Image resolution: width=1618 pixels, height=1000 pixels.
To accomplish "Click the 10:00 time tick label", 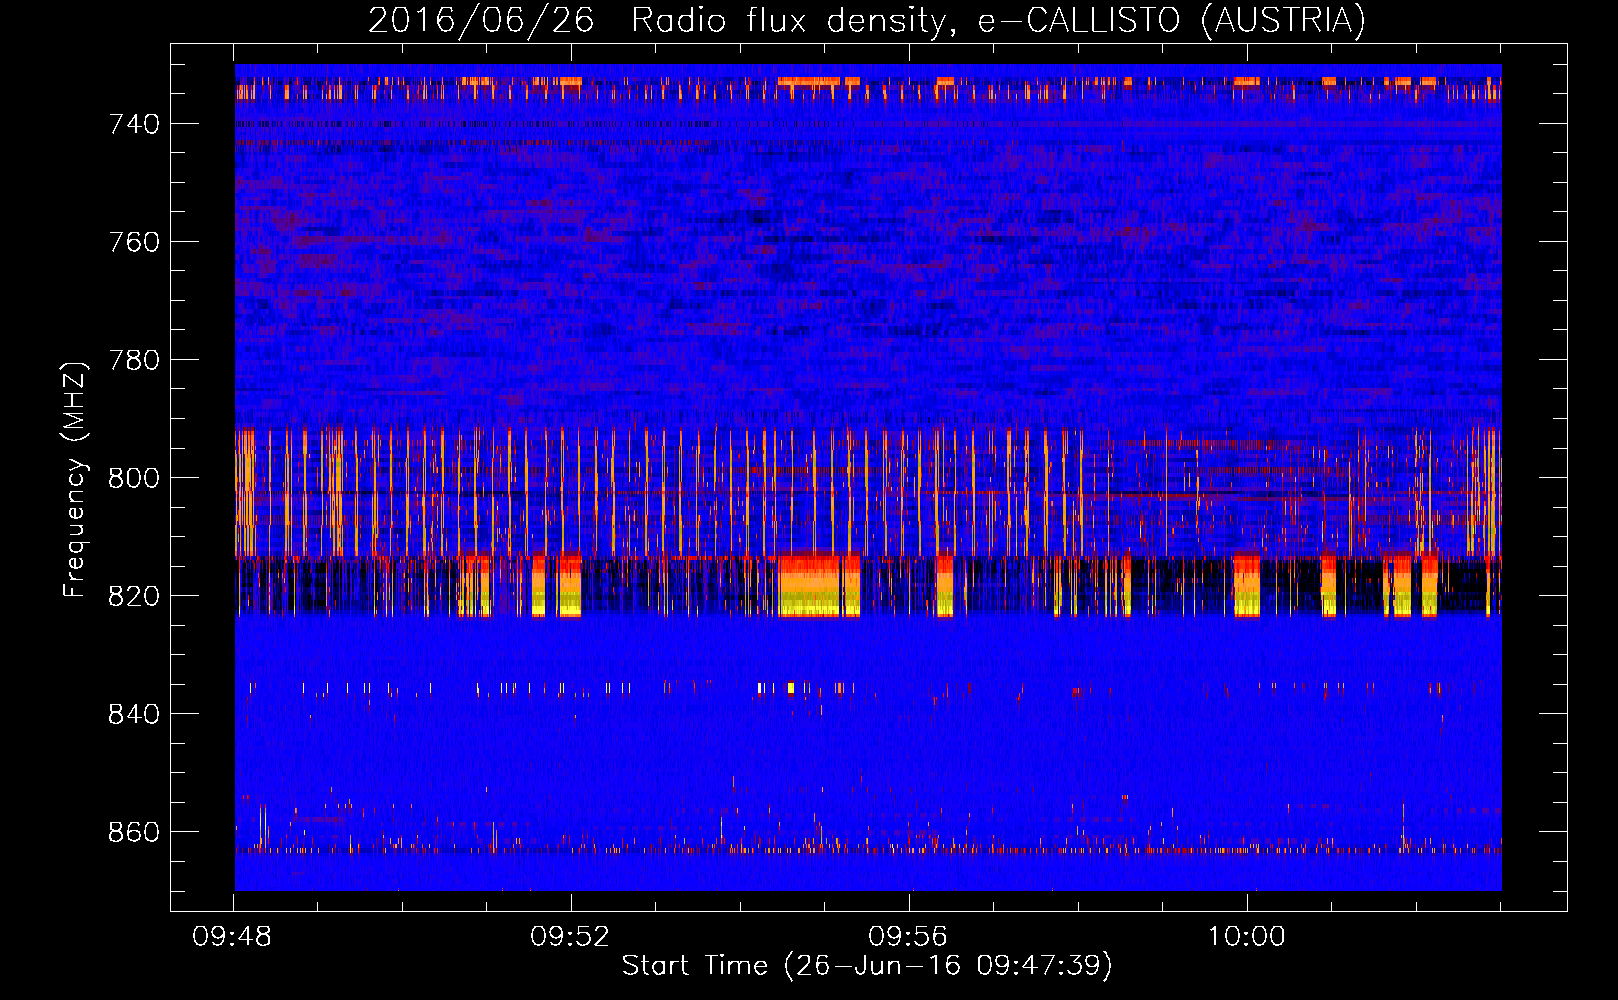I will tap(1246, 937).
